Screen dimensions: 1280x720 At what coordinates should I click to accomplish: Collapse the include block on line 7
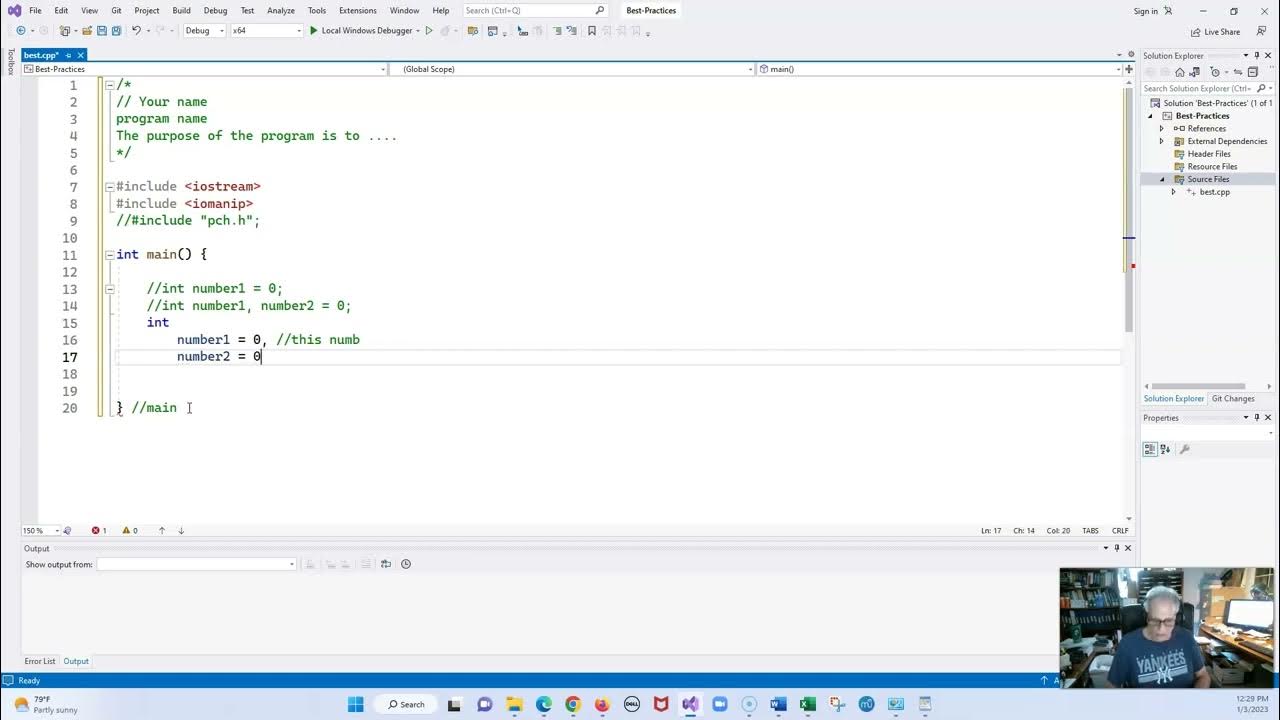click(x=110, y=187)
